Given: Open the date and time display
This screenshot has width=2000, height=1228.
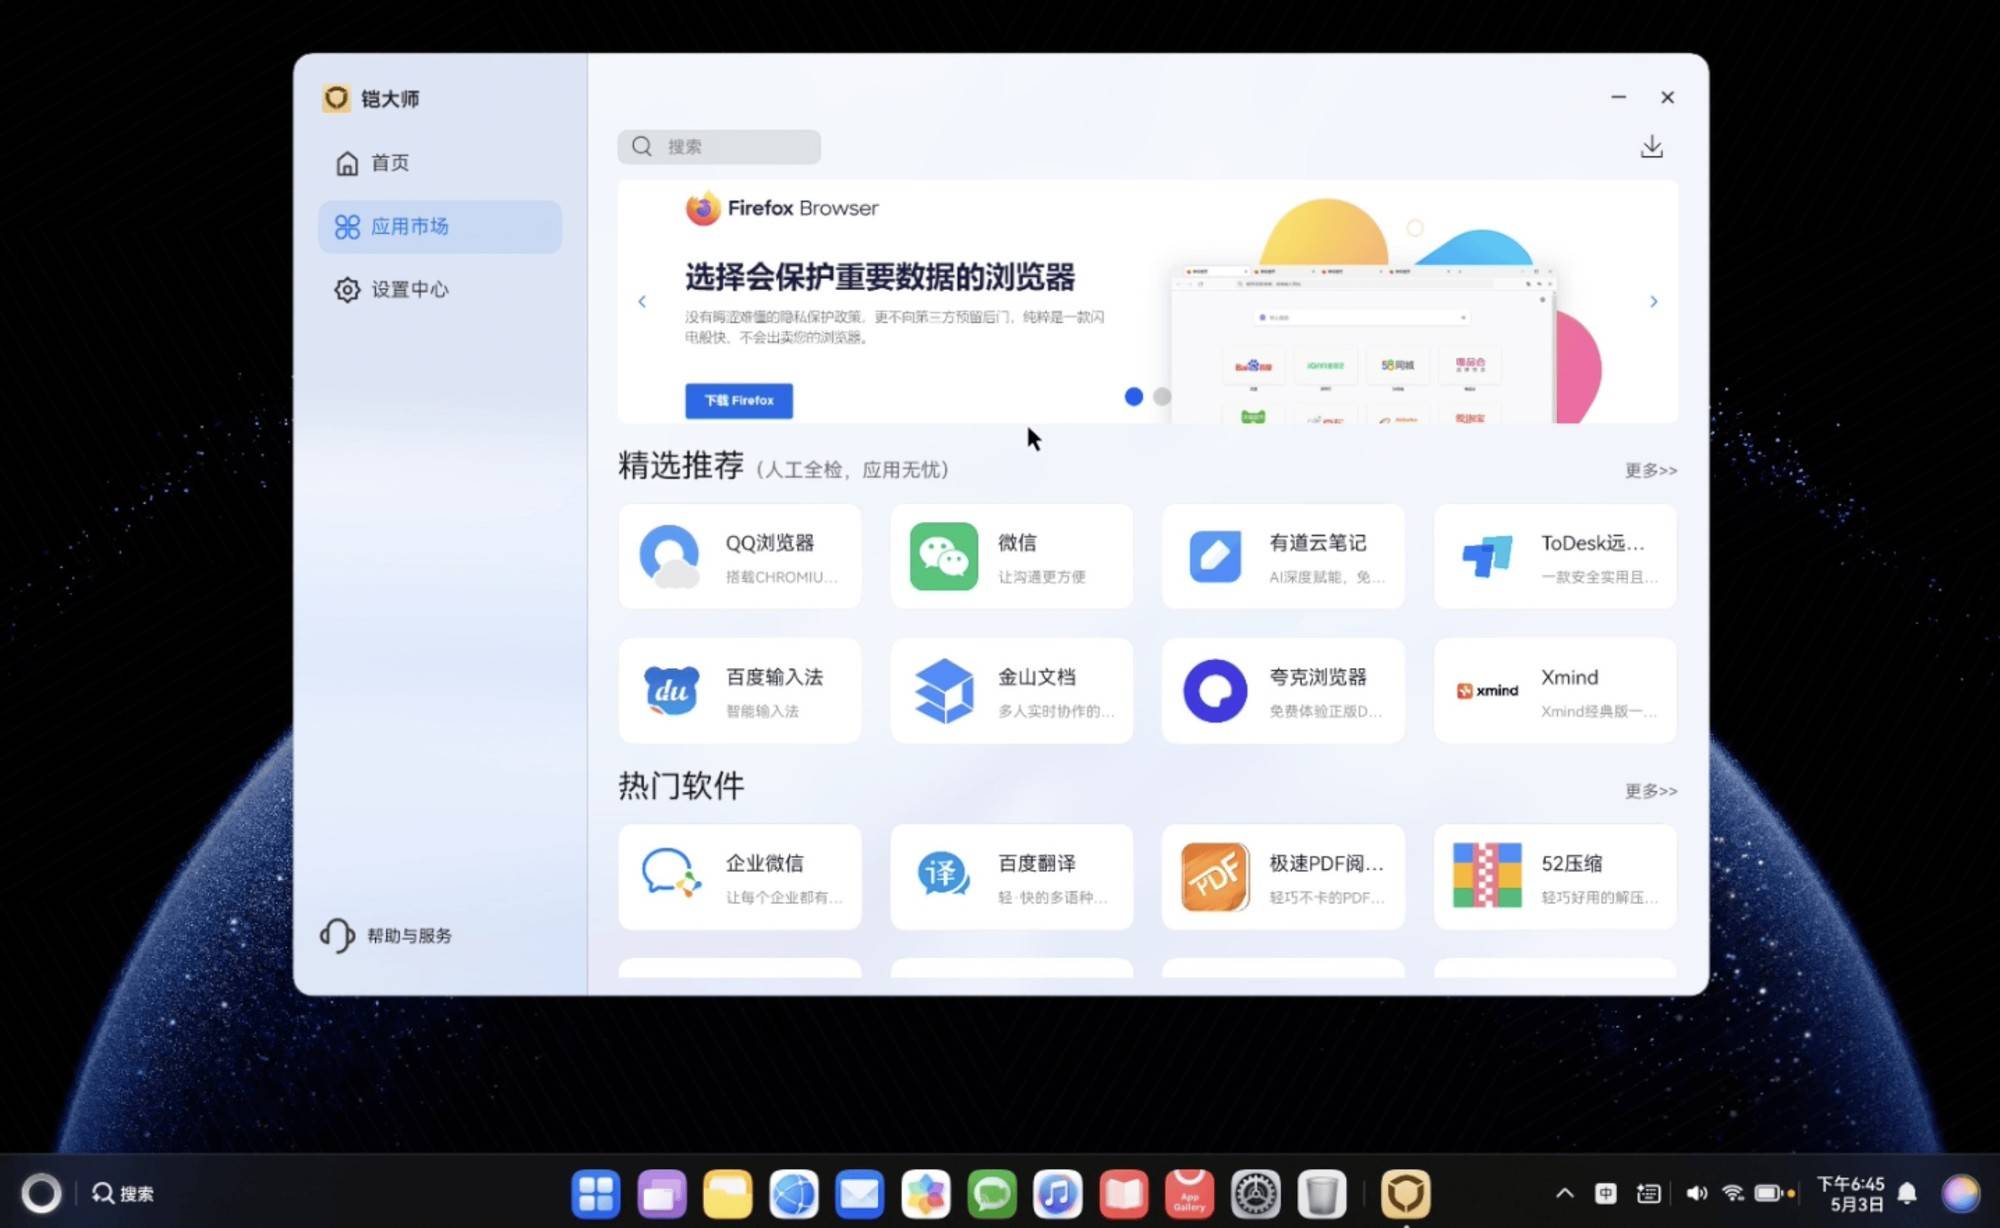Looking at the screenshot, I should tap(1852, 1194).
